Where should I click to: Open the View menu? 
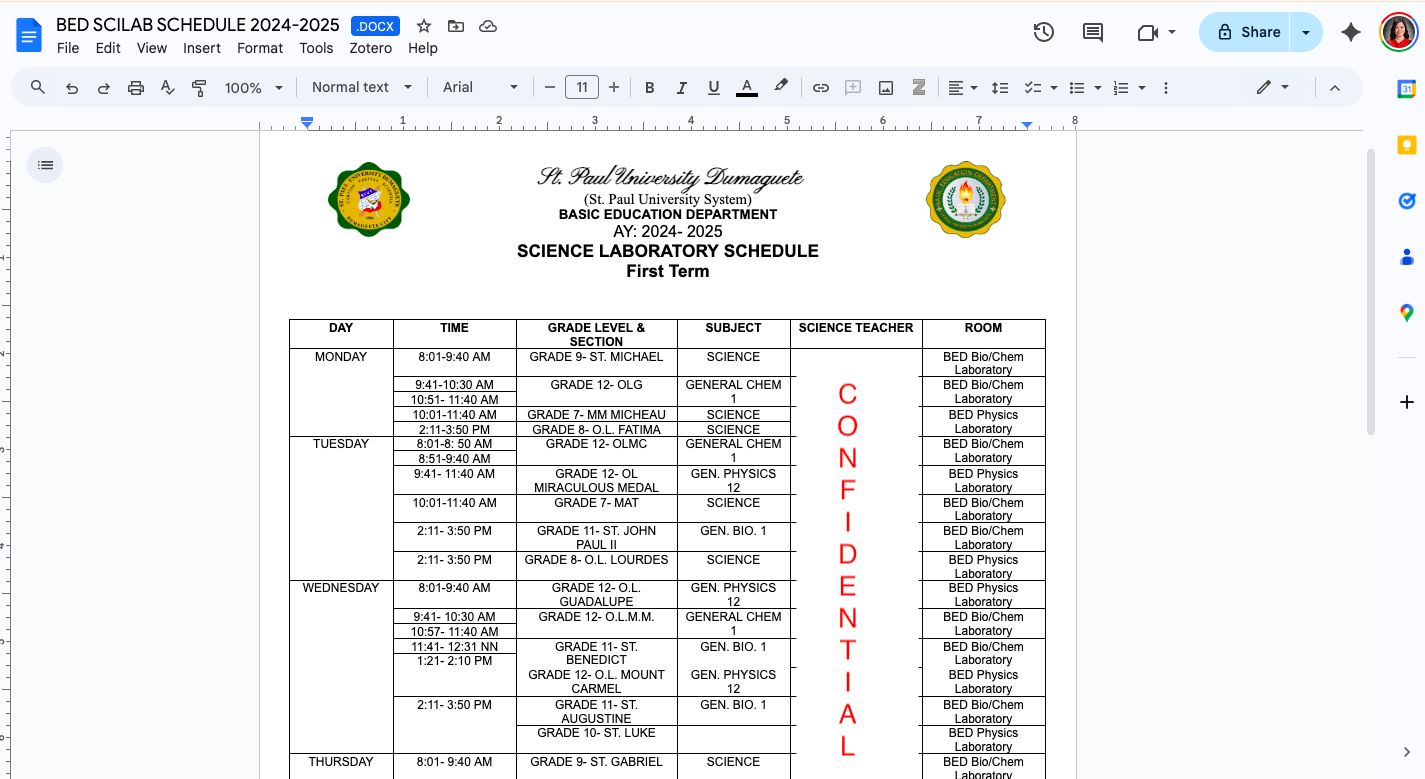(x=152, y=48)
